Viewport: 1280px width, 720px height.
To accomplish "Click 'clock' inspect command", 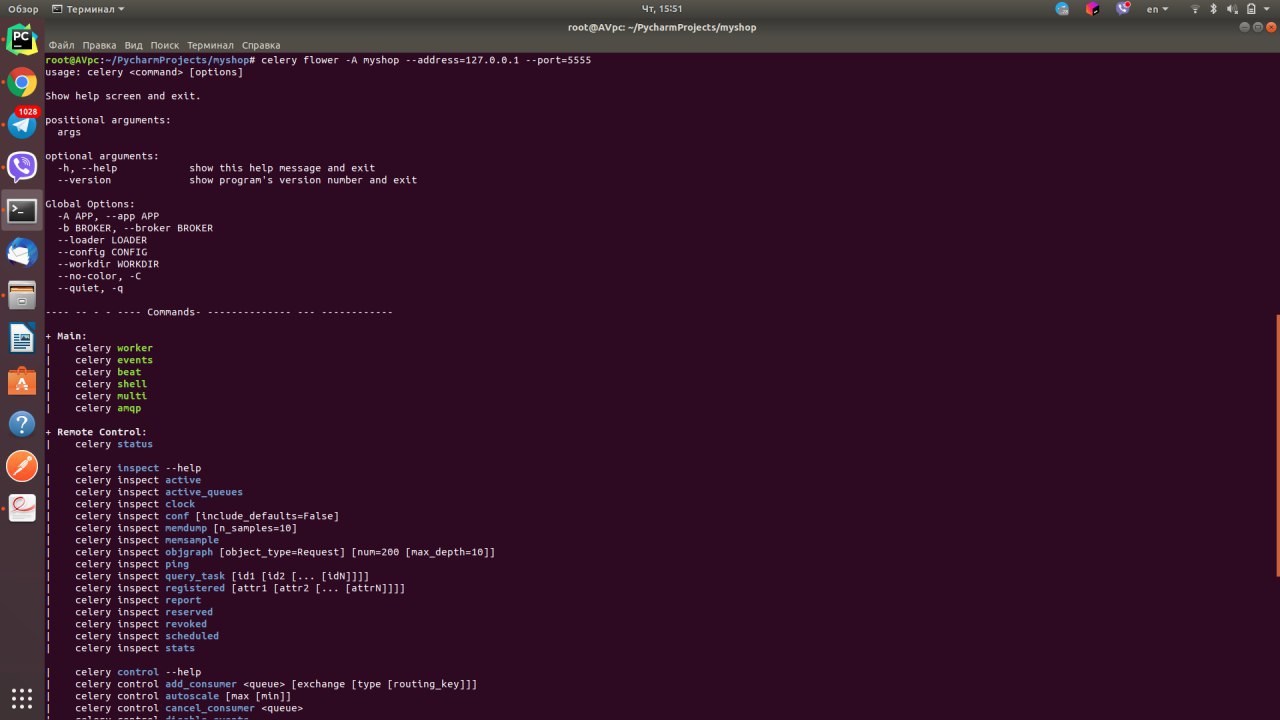I will coord(180,504).
